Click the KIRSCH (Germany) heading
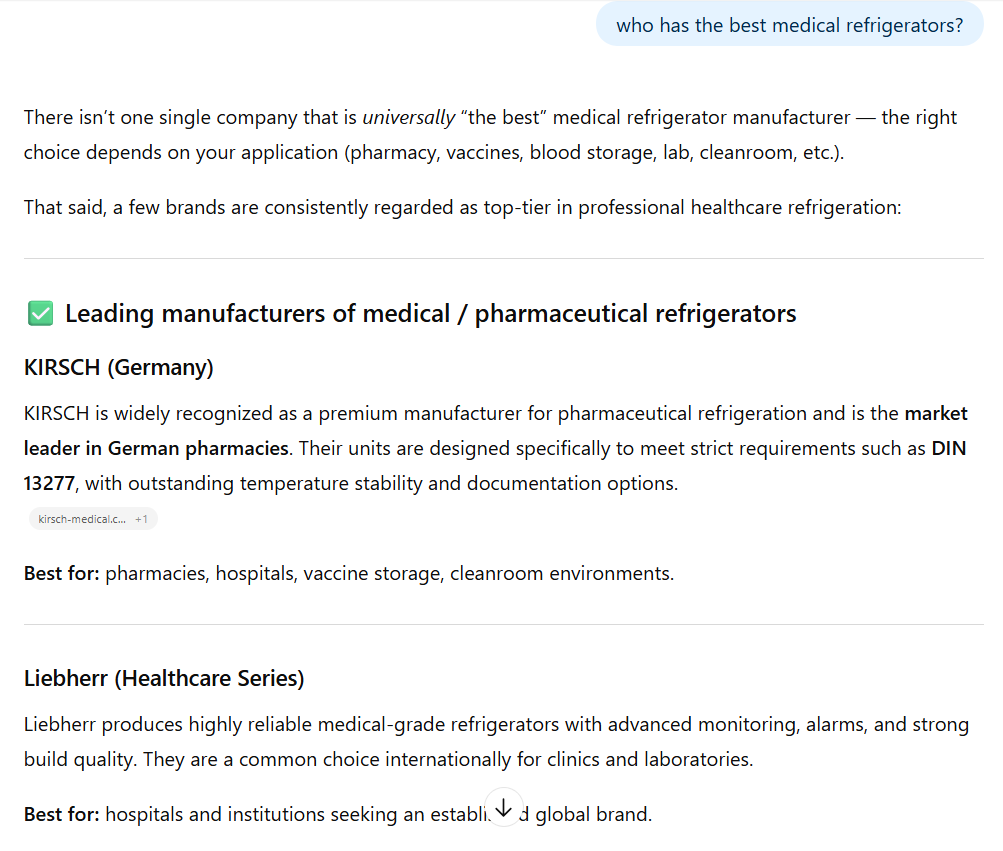The width and height of the screenshot is (1003, 851). click(119, 367)
